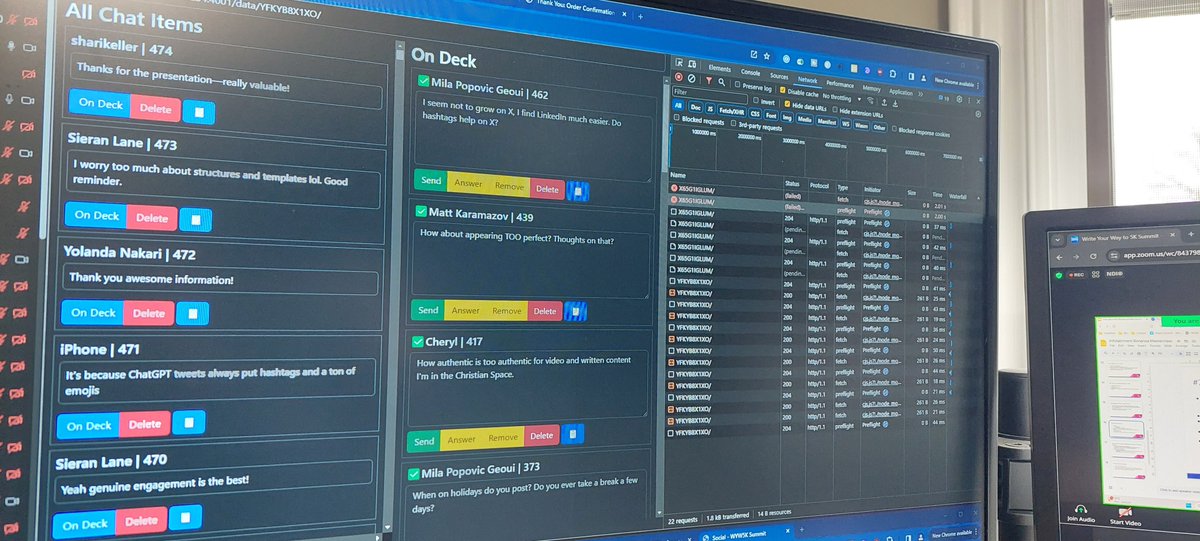
Task: Filter network requests by JS
Action: click(710, 108)
